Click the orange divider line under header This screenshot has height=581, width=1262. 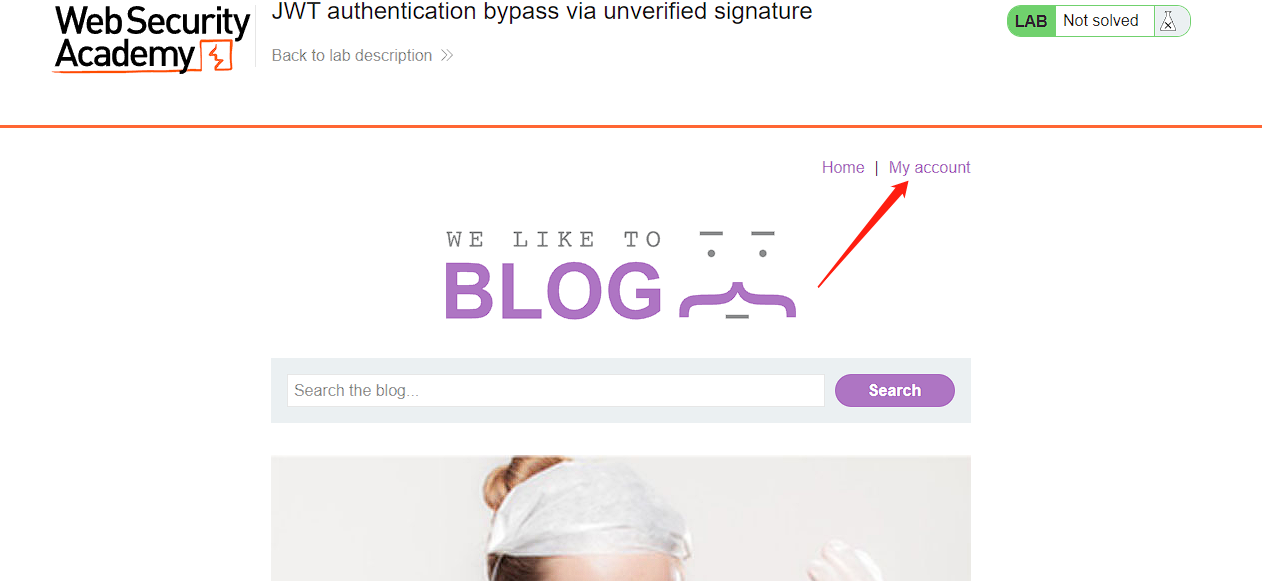[631, 126]
